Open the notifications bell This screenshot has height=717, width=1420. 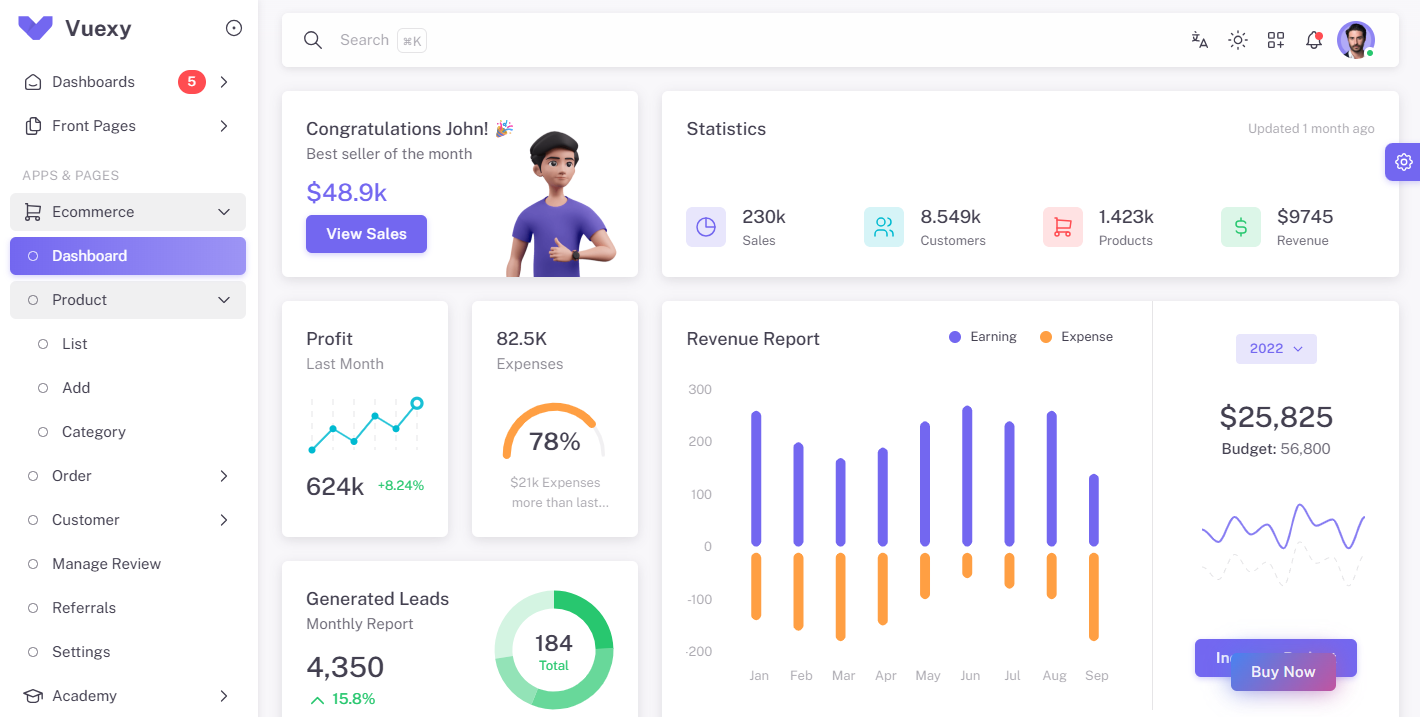(x=1314, y=40)
